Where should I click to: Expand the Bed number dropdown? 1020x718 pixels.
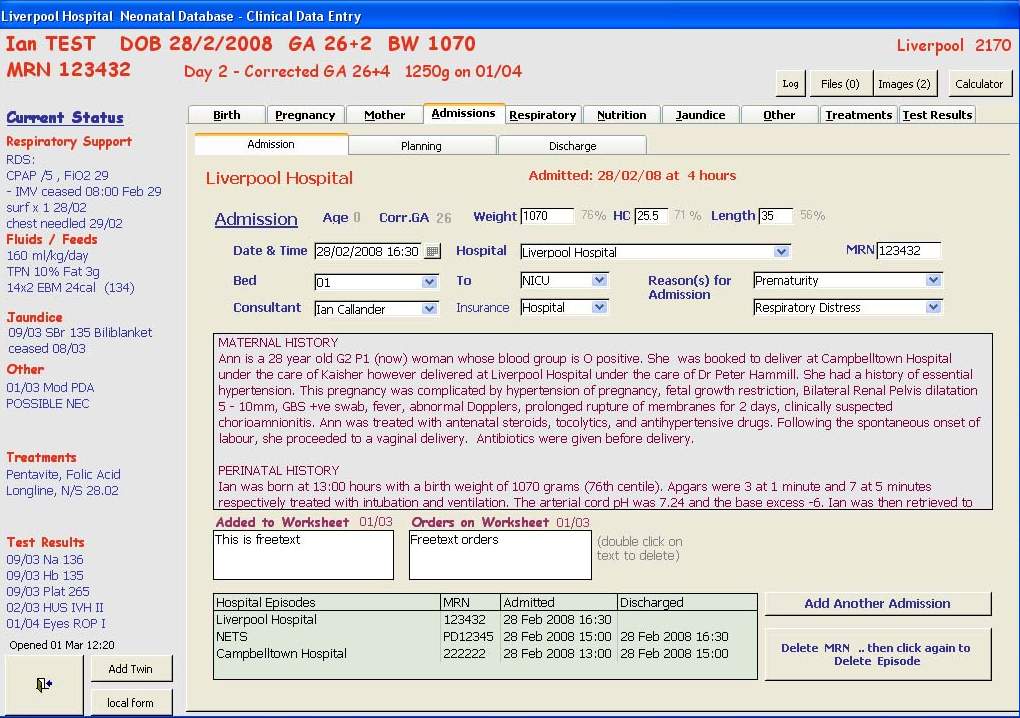(429, 282)
